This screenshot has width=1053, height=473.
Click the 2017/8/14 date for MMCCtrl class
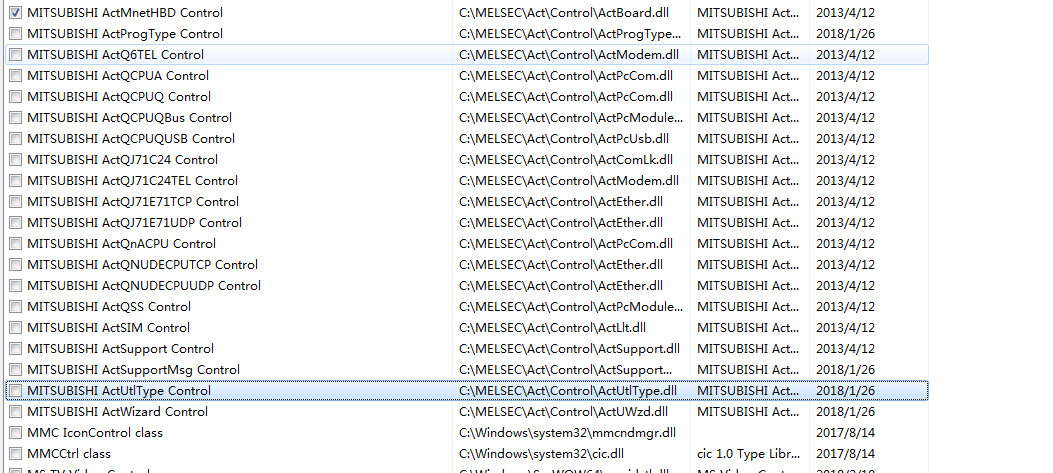point(846,454)
